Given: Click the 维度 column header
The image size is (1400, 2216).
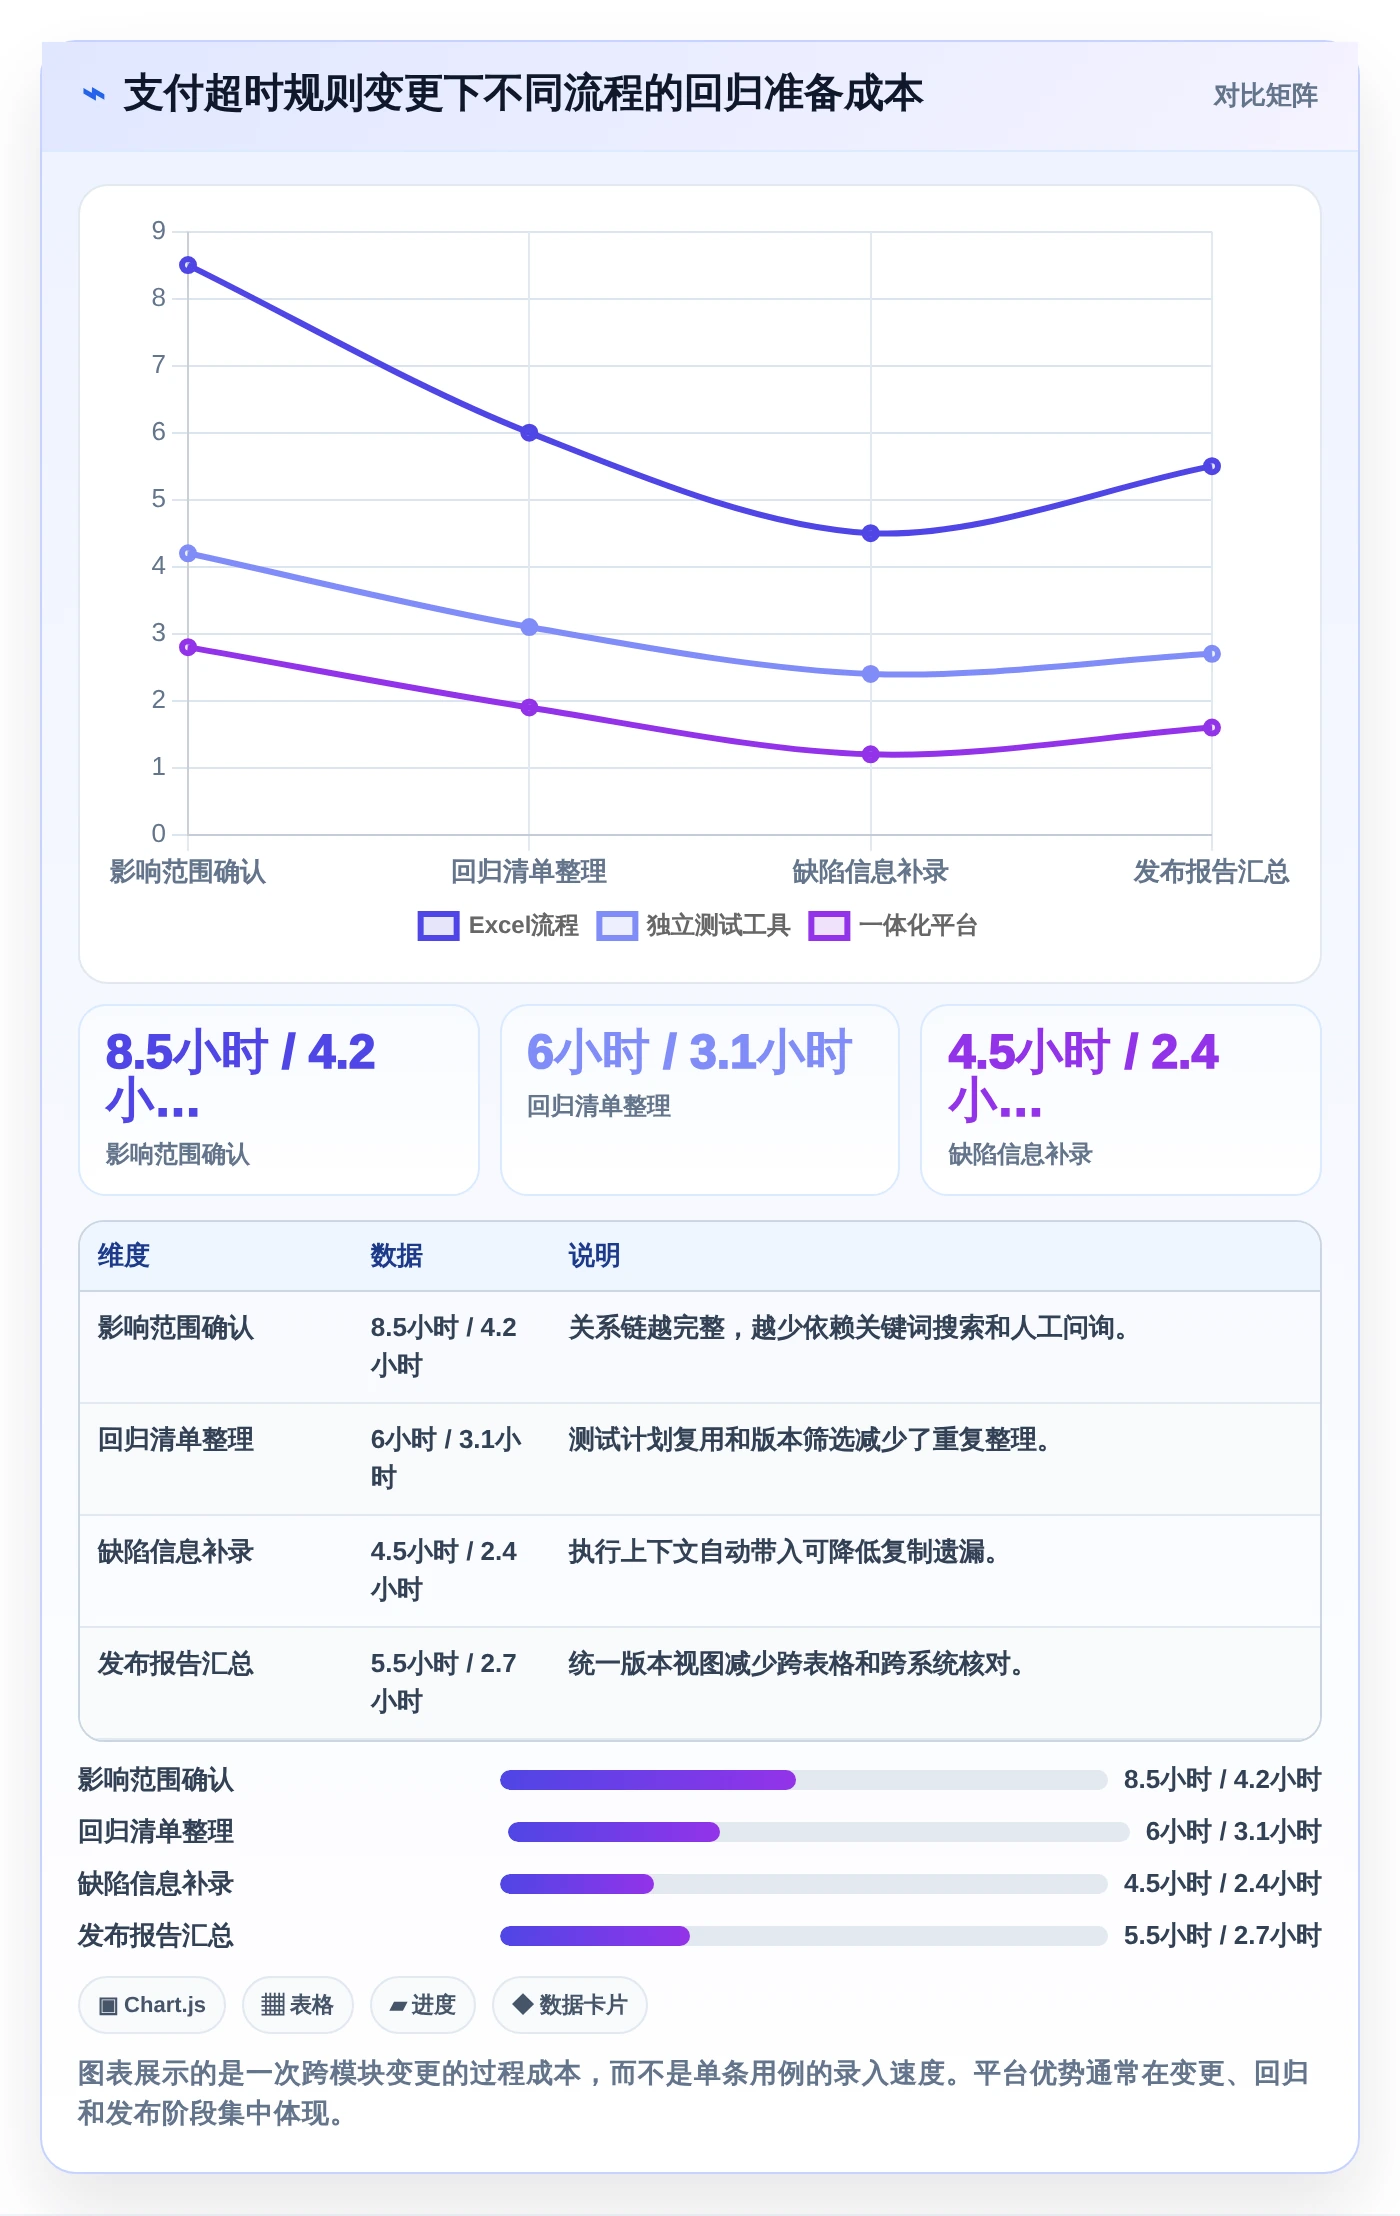Looking at the screenshot, I should 124,1256.
